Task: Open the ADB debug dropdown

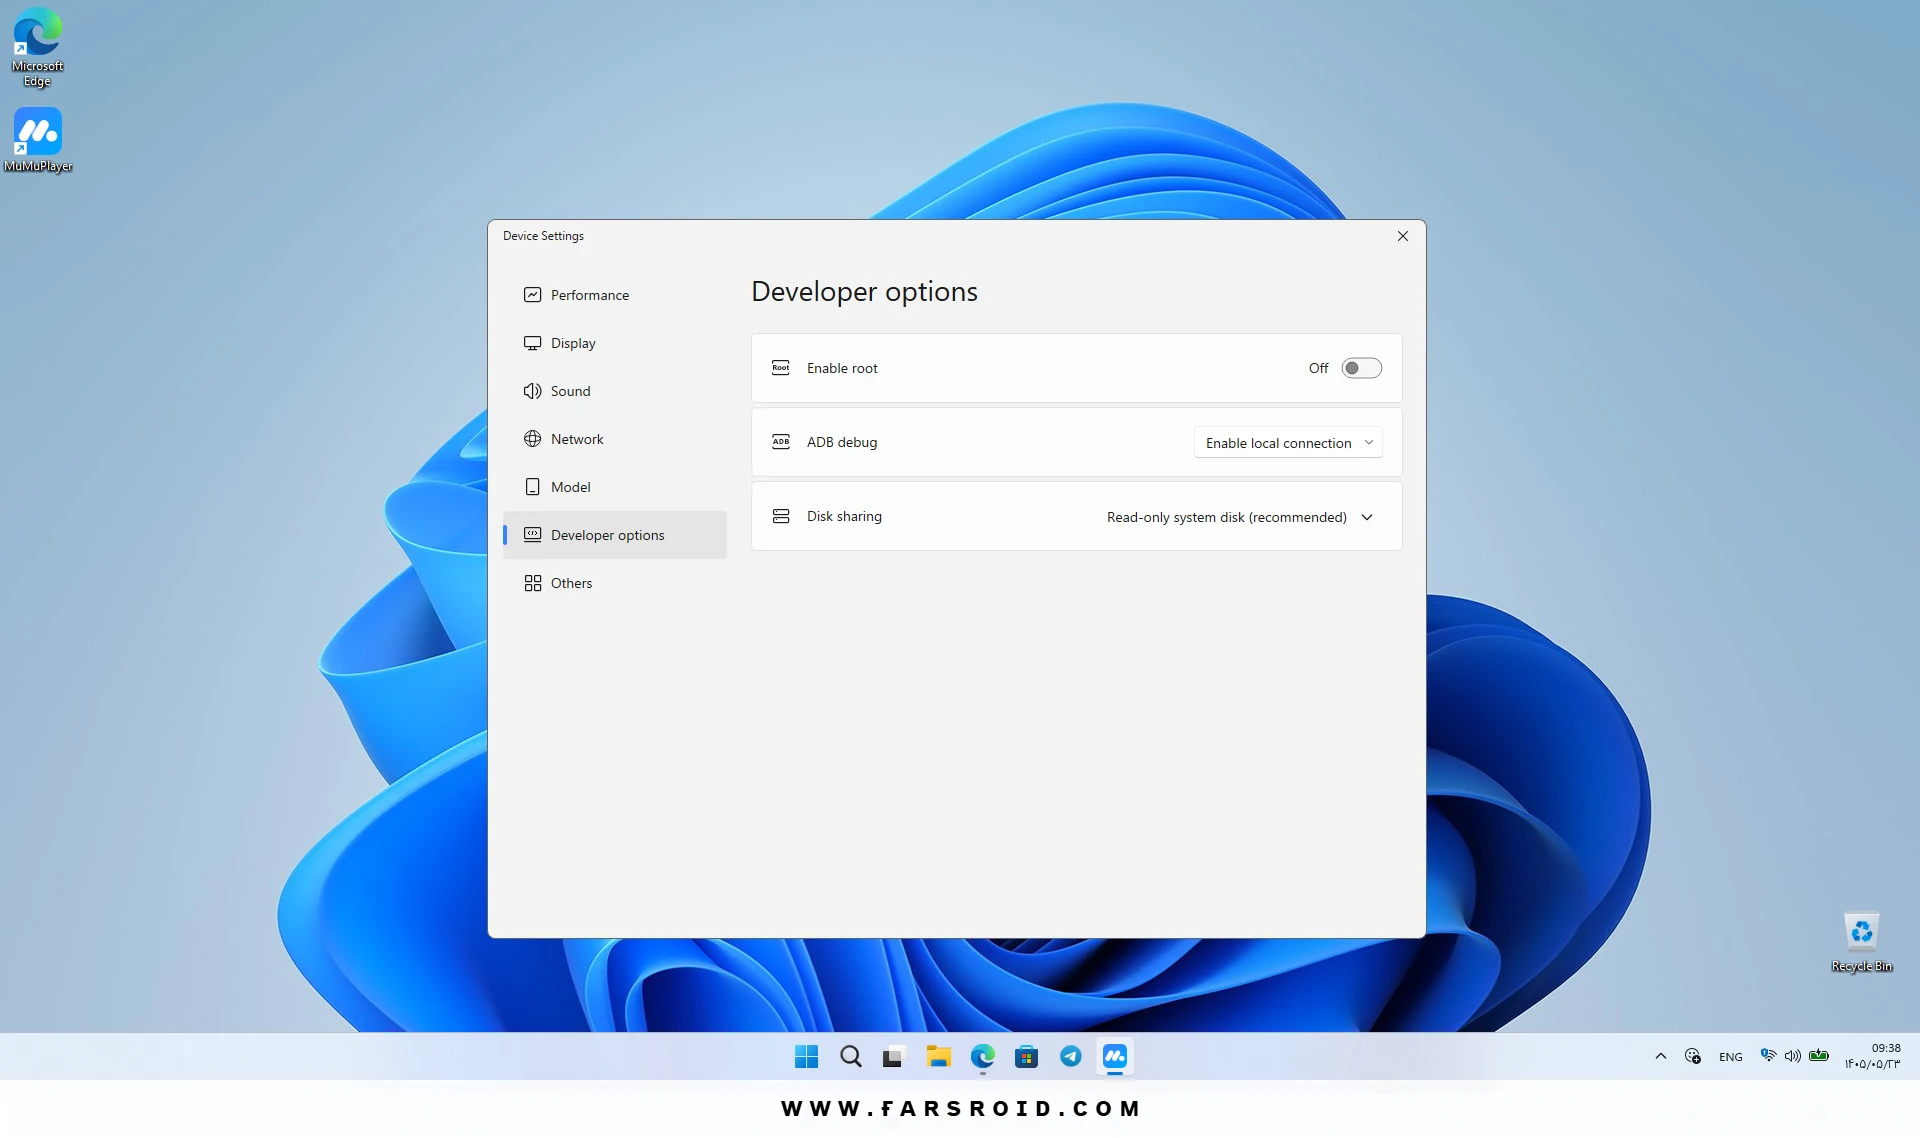Action: click(x=1288, y=443)
